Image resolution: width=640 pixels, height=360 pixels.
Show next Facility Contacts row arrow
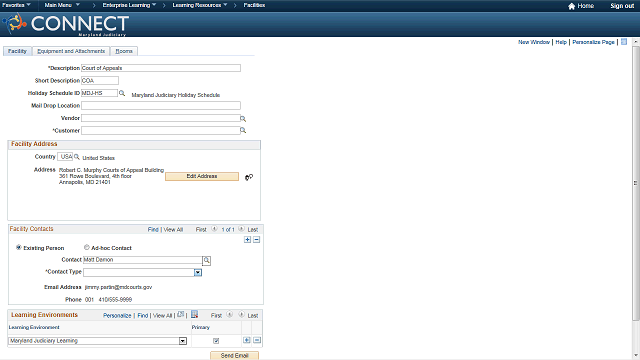[x=241, y=229]
